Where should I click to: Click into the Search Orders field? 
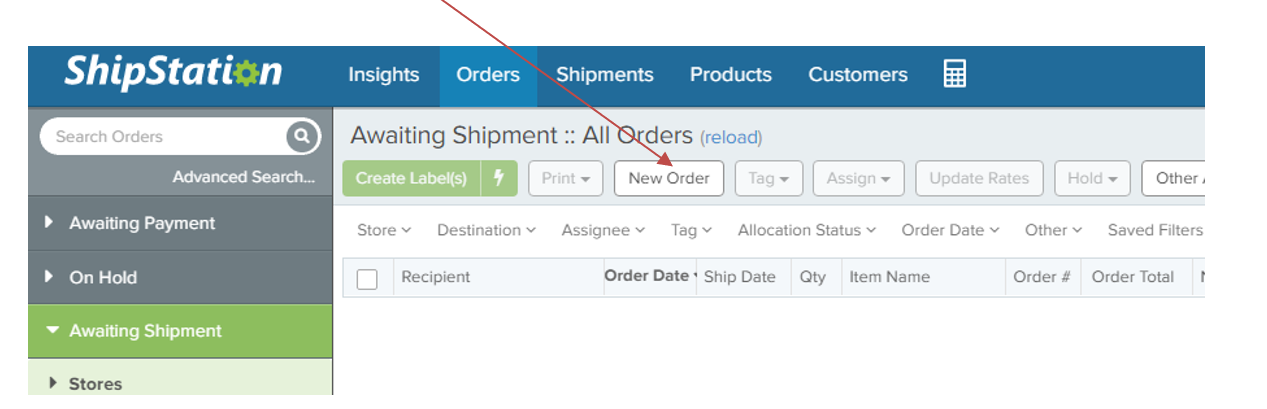165,137
